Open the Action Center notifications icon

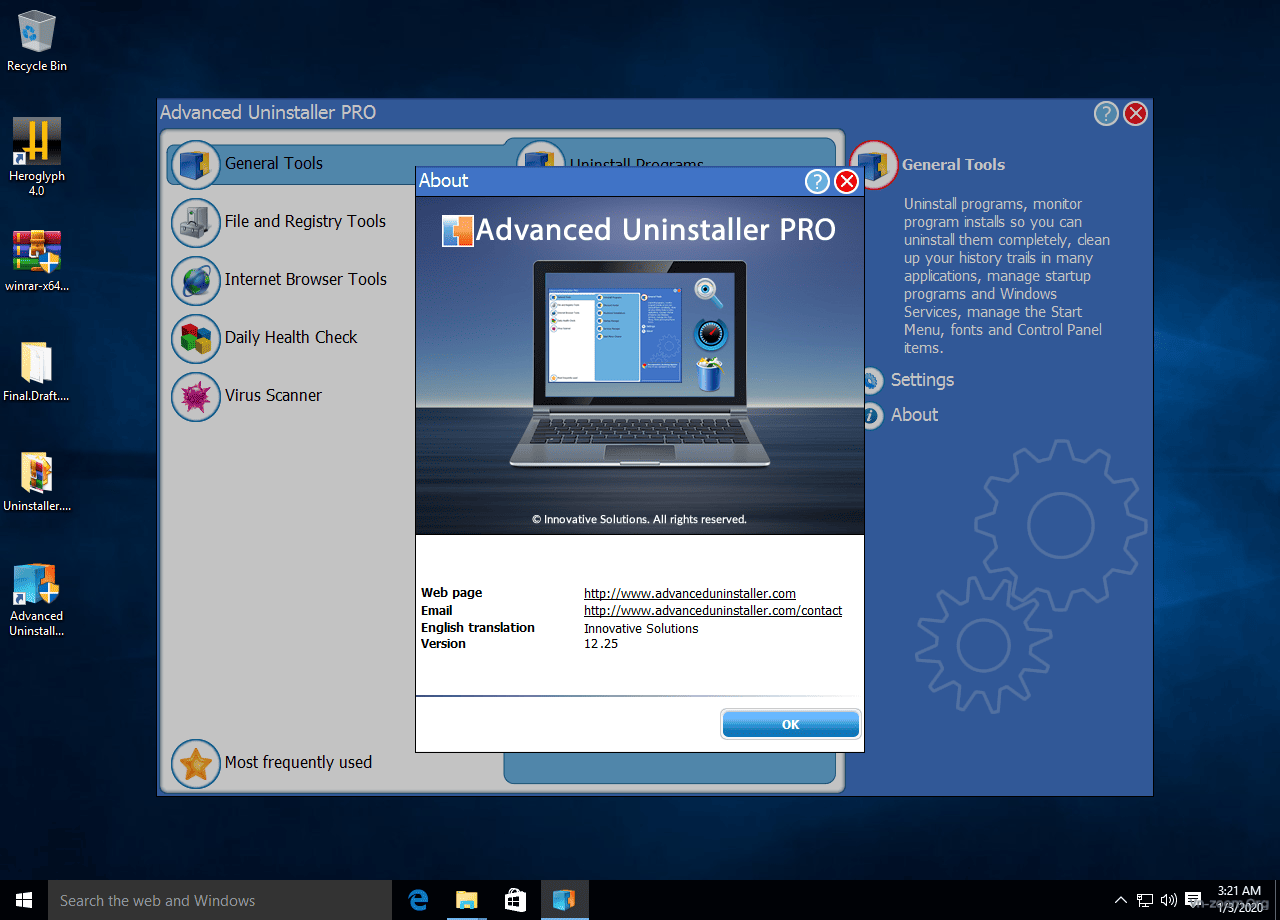click(1193, 900)
